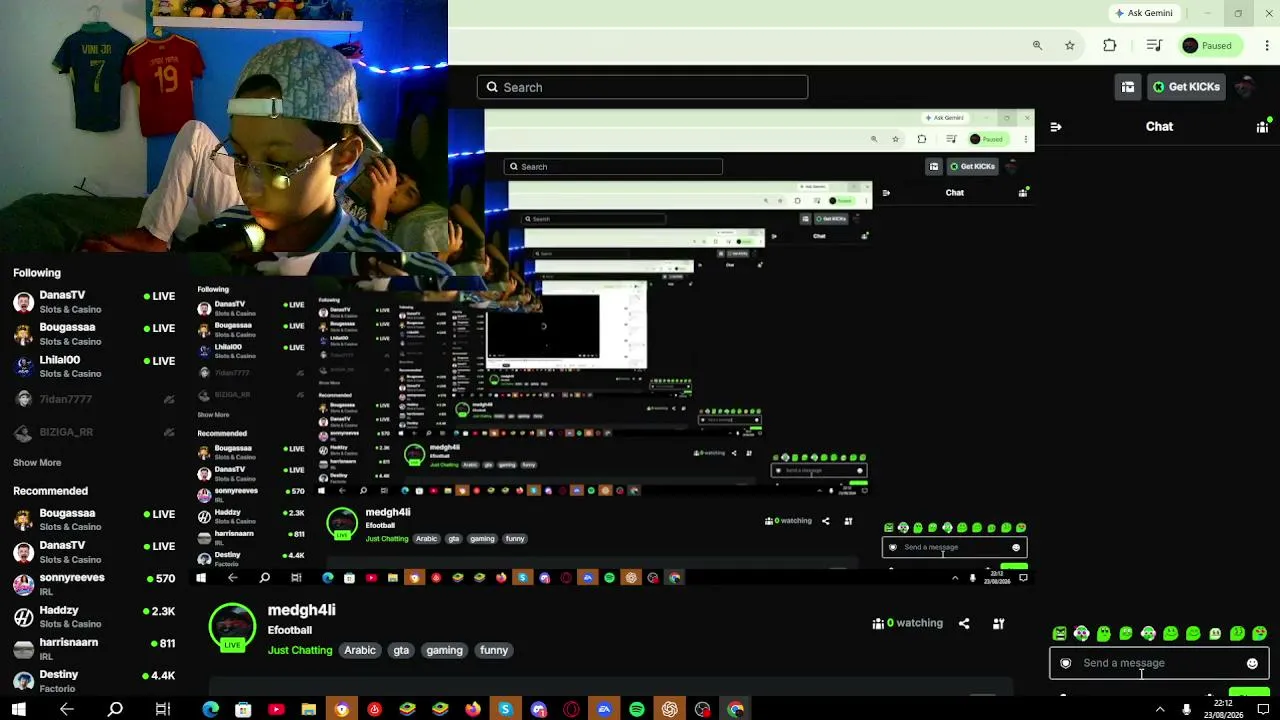This screenshot has height=720, width=1280.
Task: Collapse the chat panel with the arrow icon
Action: [x=1056, y=127]
